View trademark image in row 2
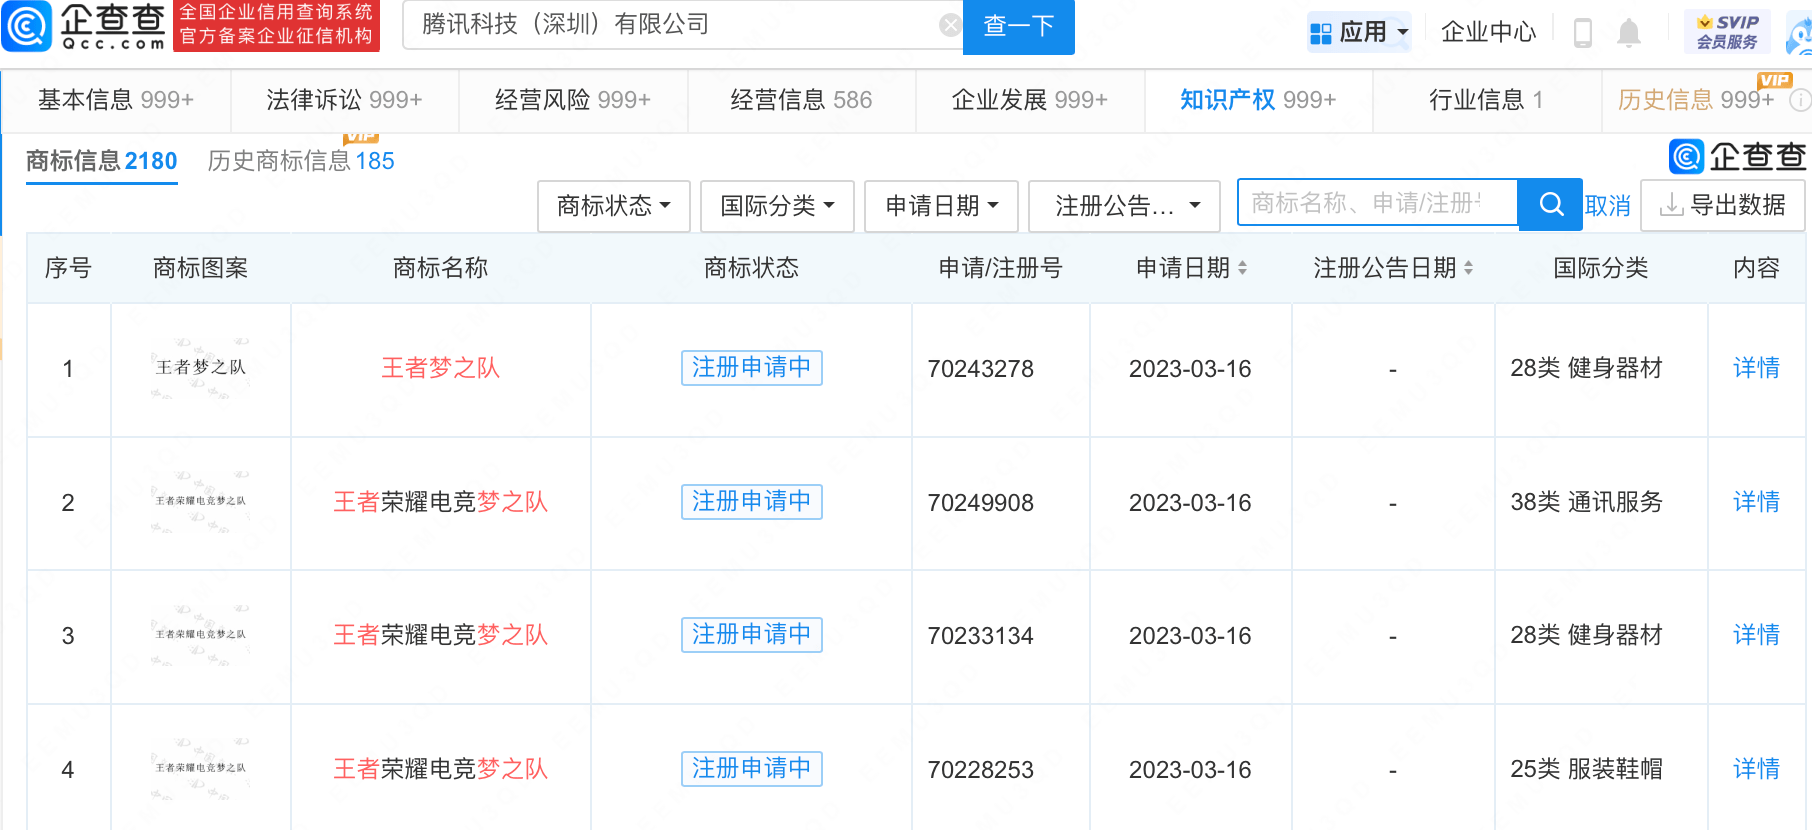The image size is (1812, 830). pyautogui.click(x=201, y=502)
